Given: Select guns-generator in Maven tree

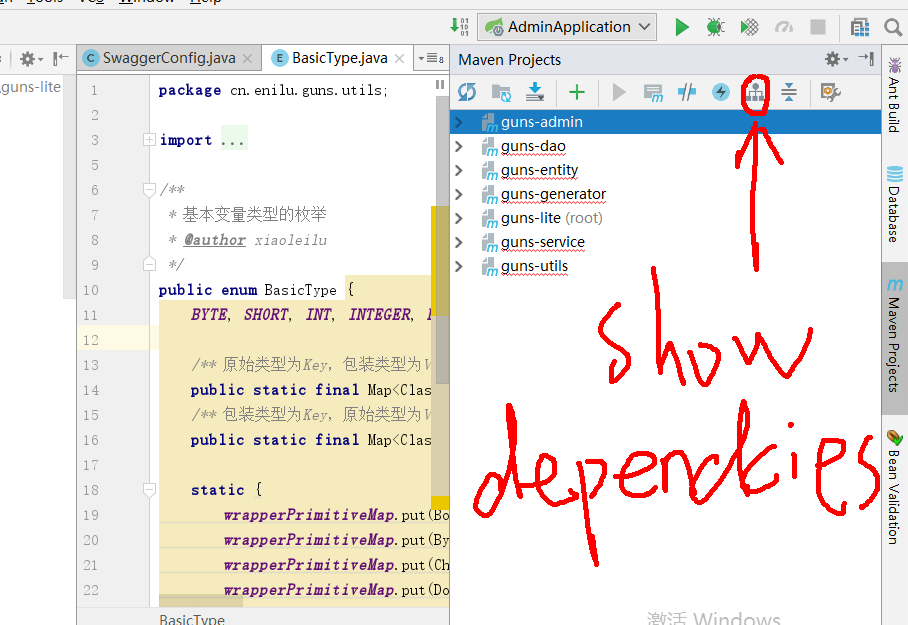Looking at the screenshot, I should coord(553,194).
